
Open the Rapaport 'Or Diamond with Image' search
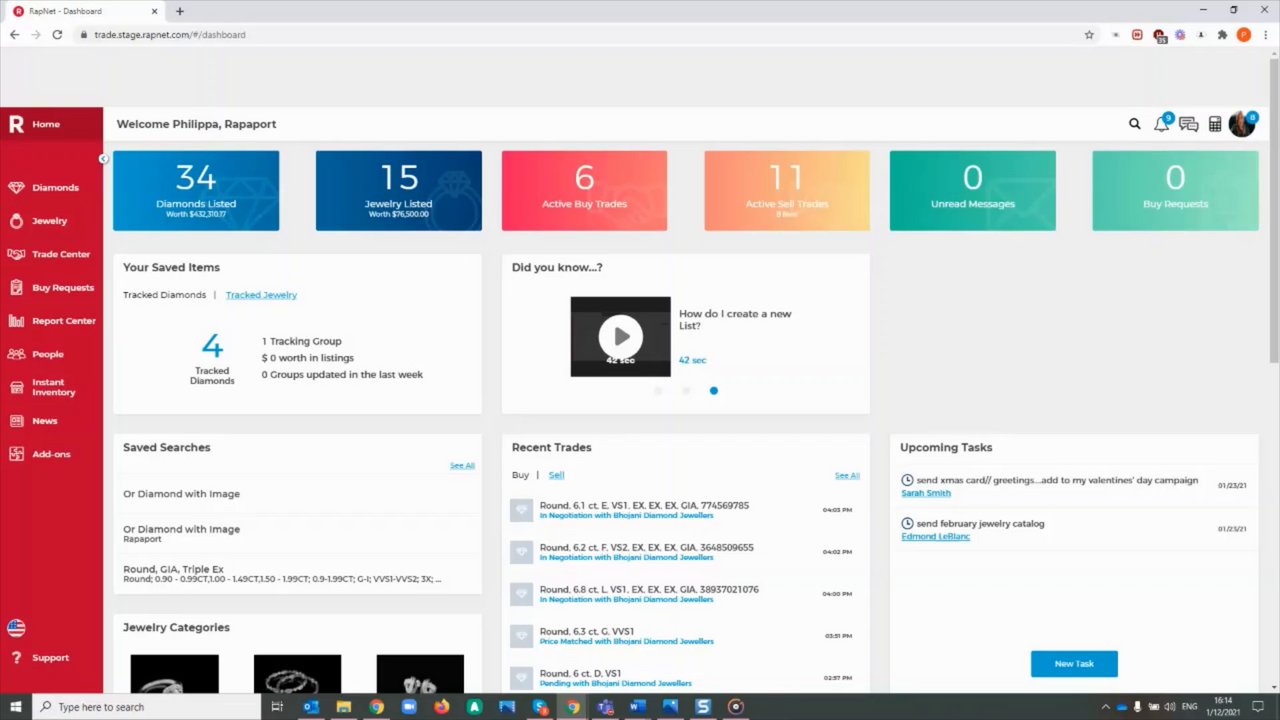[297, 533]
